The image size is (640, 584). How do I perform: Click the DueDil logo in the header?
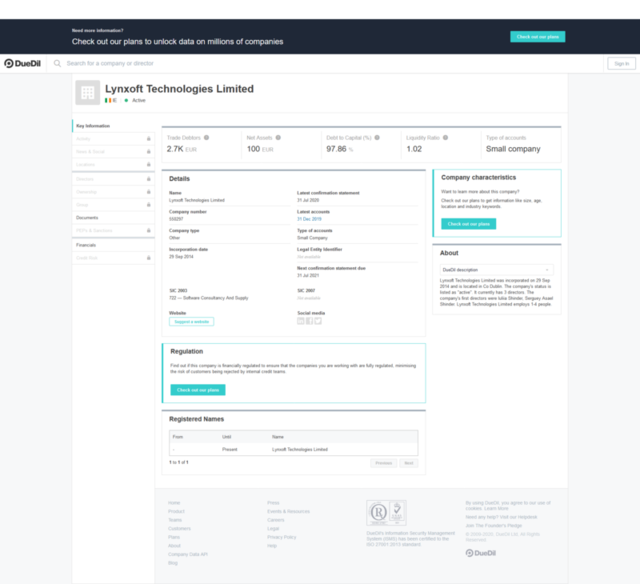(22, 64)
